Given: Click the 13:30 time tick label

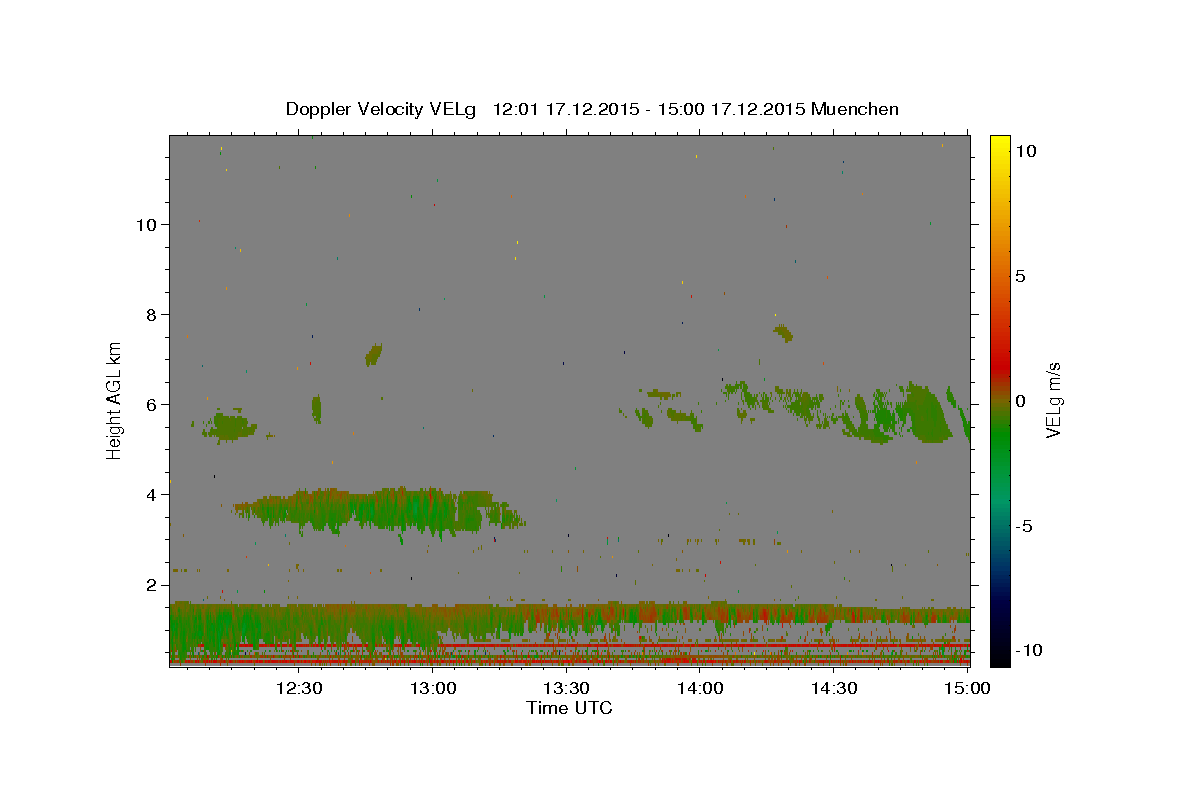Looking at the screenshot, I should point(566,688).
